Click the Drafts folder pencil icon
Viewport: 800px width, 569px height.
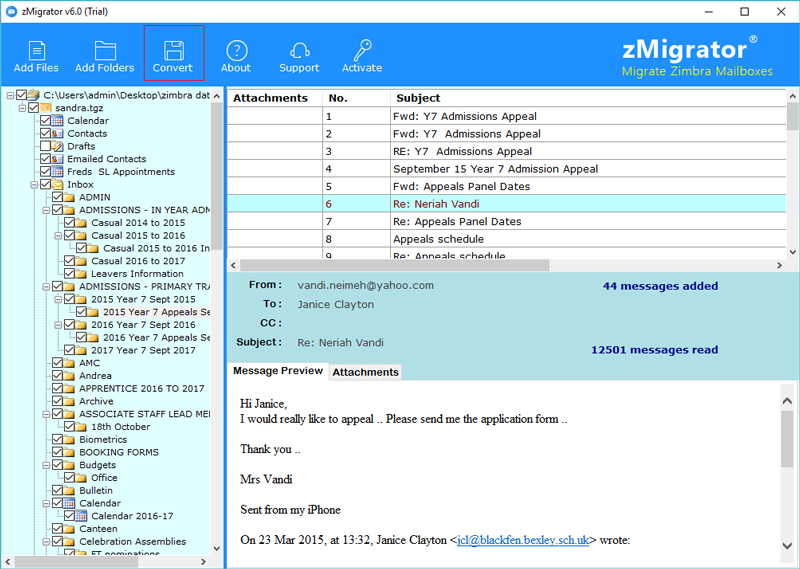58,146
